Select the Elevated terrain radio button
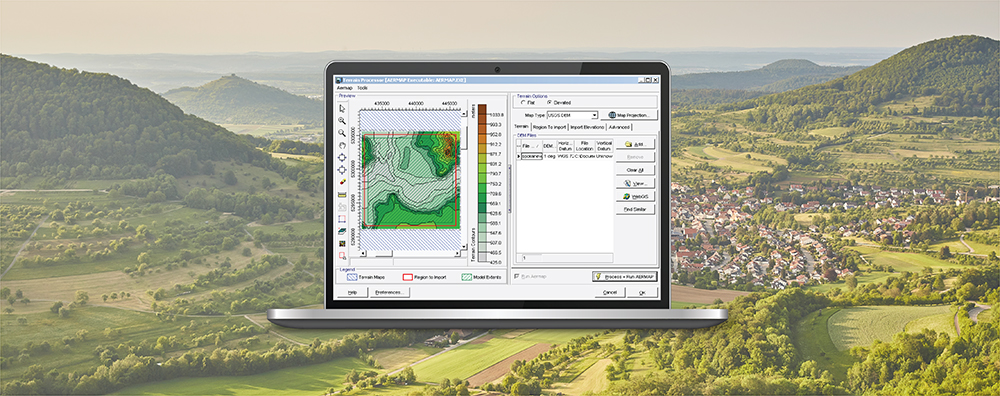The image size is (1000, 396). tap(548, 102)
